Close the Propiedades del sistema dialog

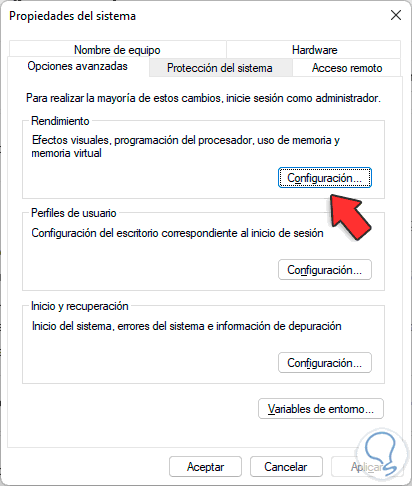click(396, 15)
